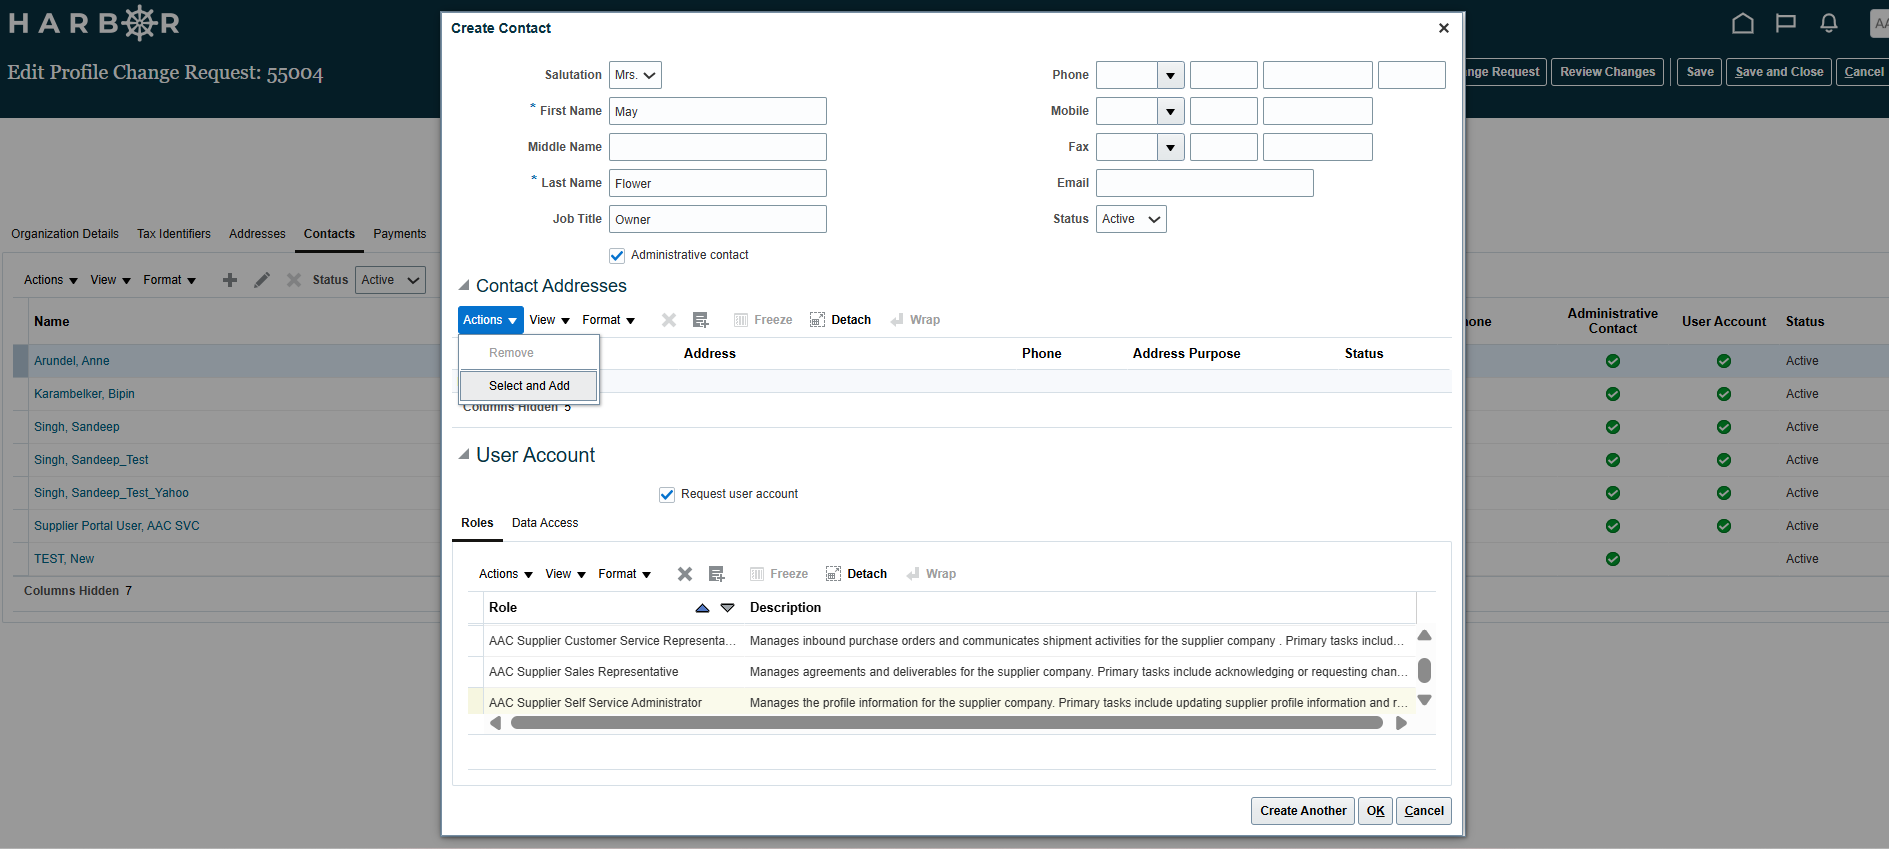
Task: Open the Watchlist flag icon
Action: pos(1786,23)
